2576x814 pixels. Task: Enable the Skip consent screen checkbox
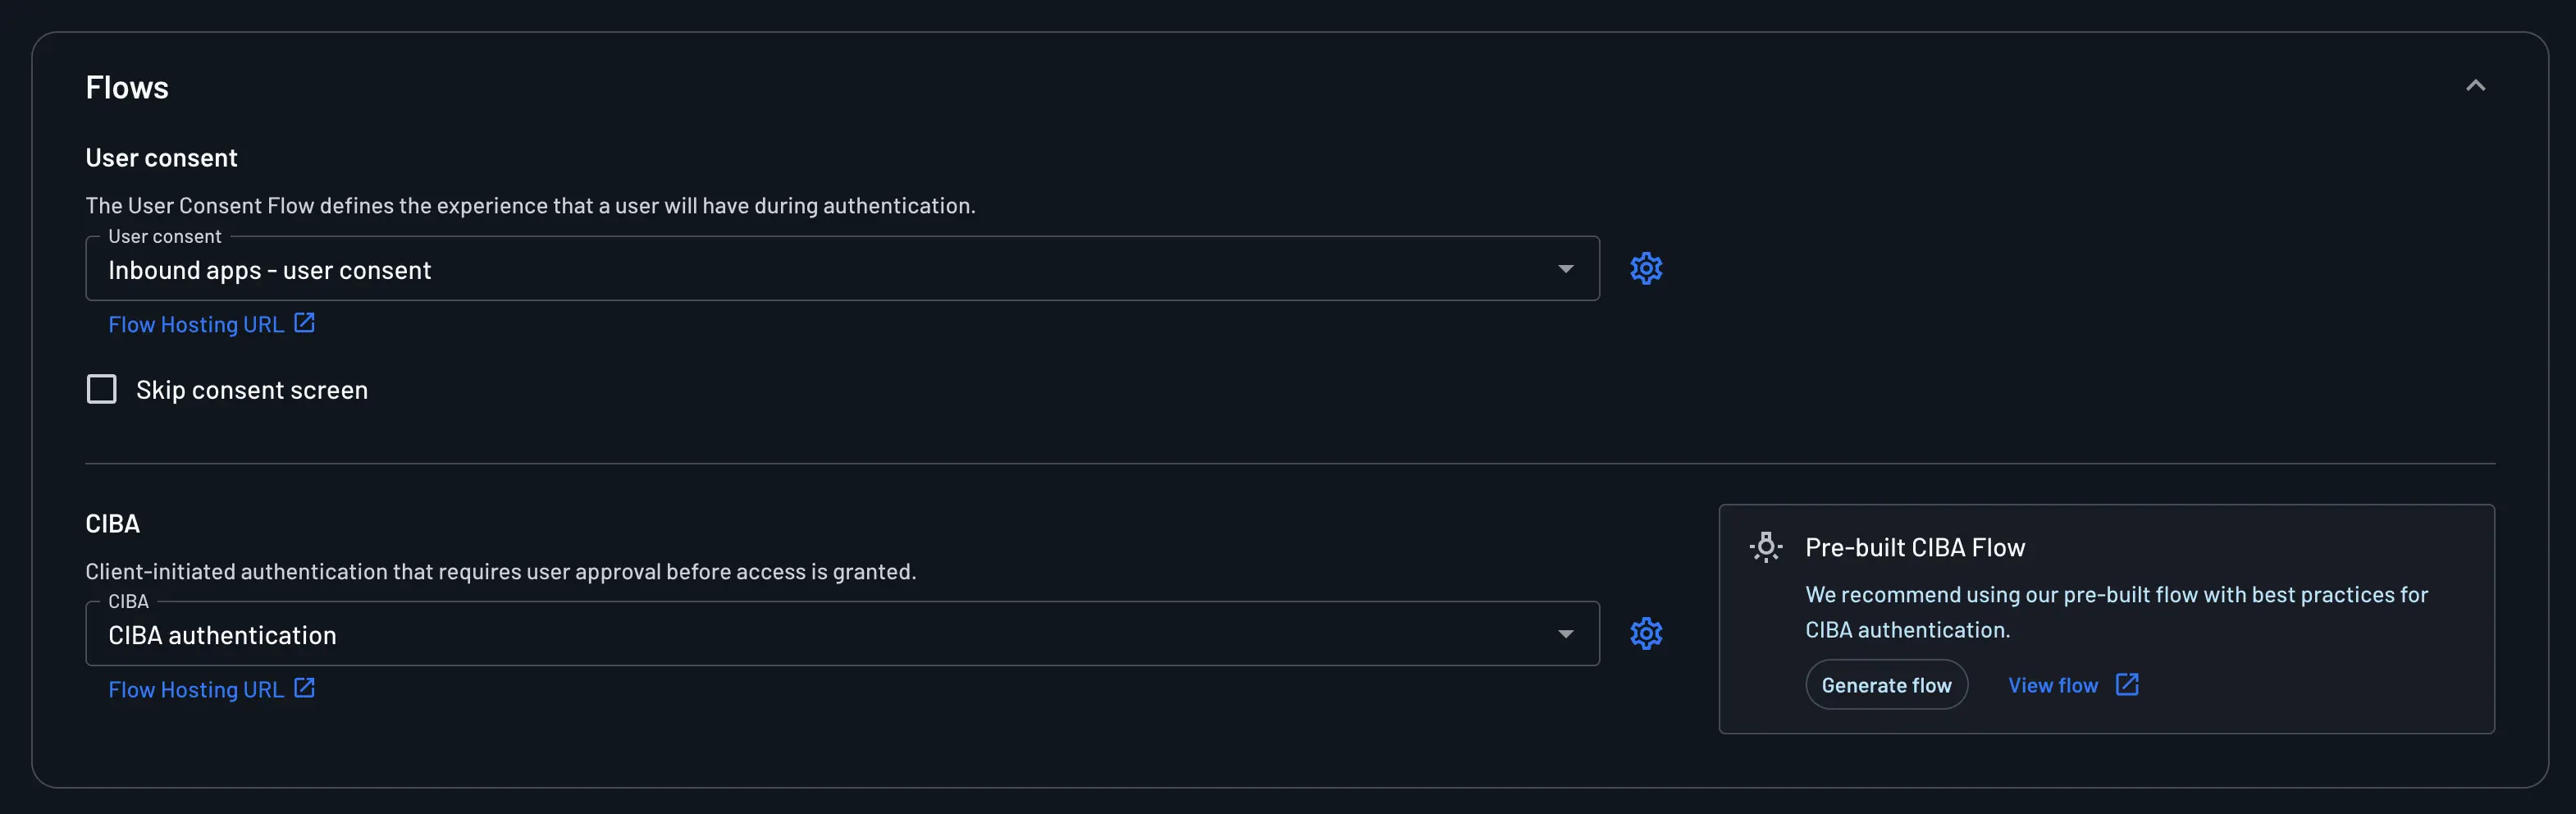101,389
